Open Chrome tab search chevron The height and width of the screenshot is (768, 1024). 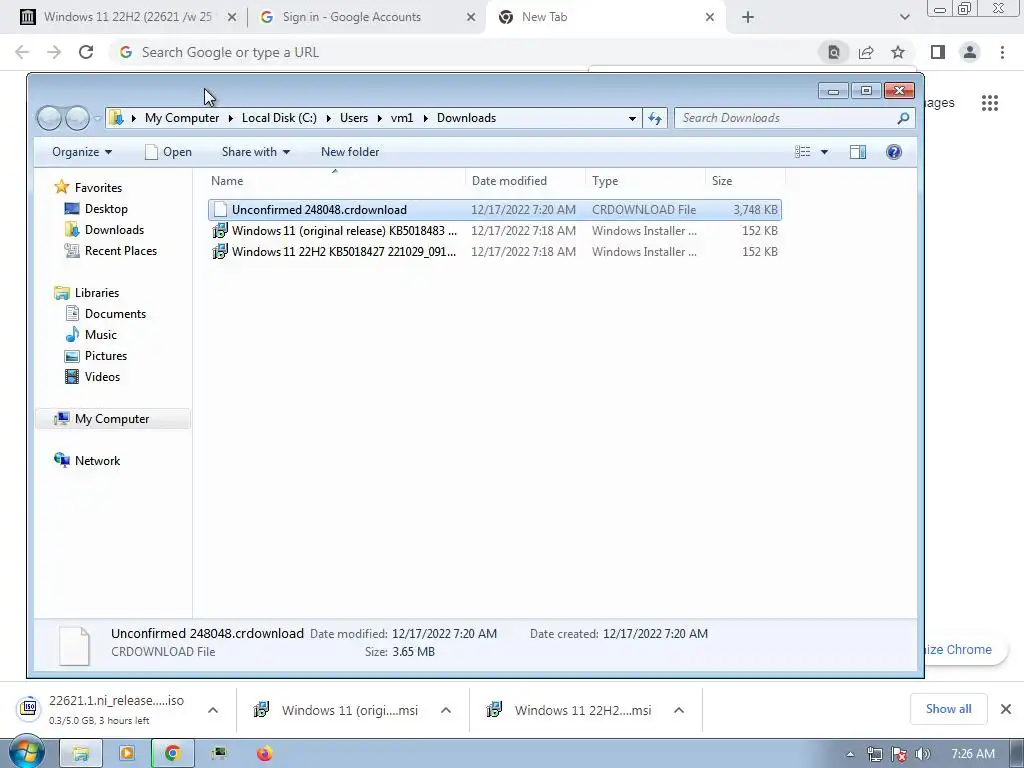904,18
